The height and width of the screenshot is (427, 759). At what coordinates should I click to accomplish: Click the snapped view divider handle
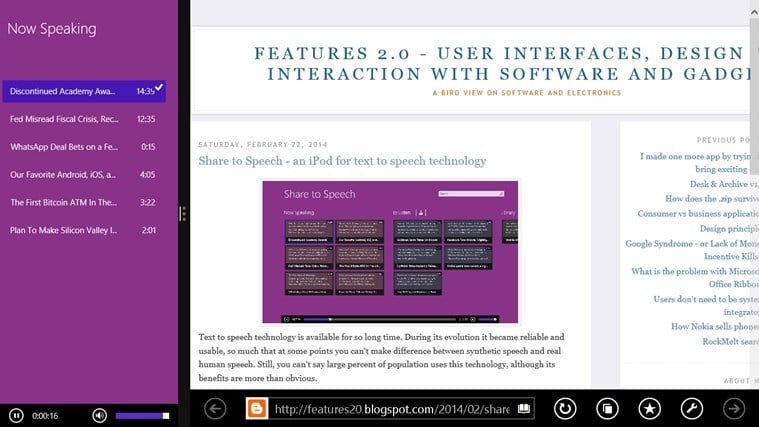tap(182, 214)
